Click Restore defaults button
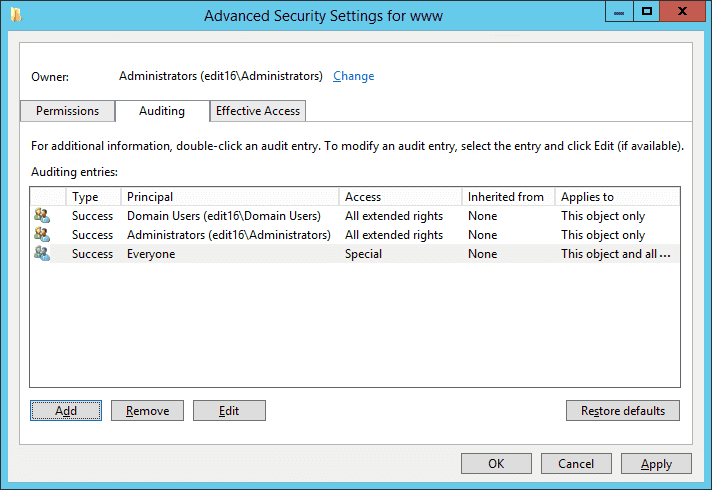712x490 pixels. (623, 411)
